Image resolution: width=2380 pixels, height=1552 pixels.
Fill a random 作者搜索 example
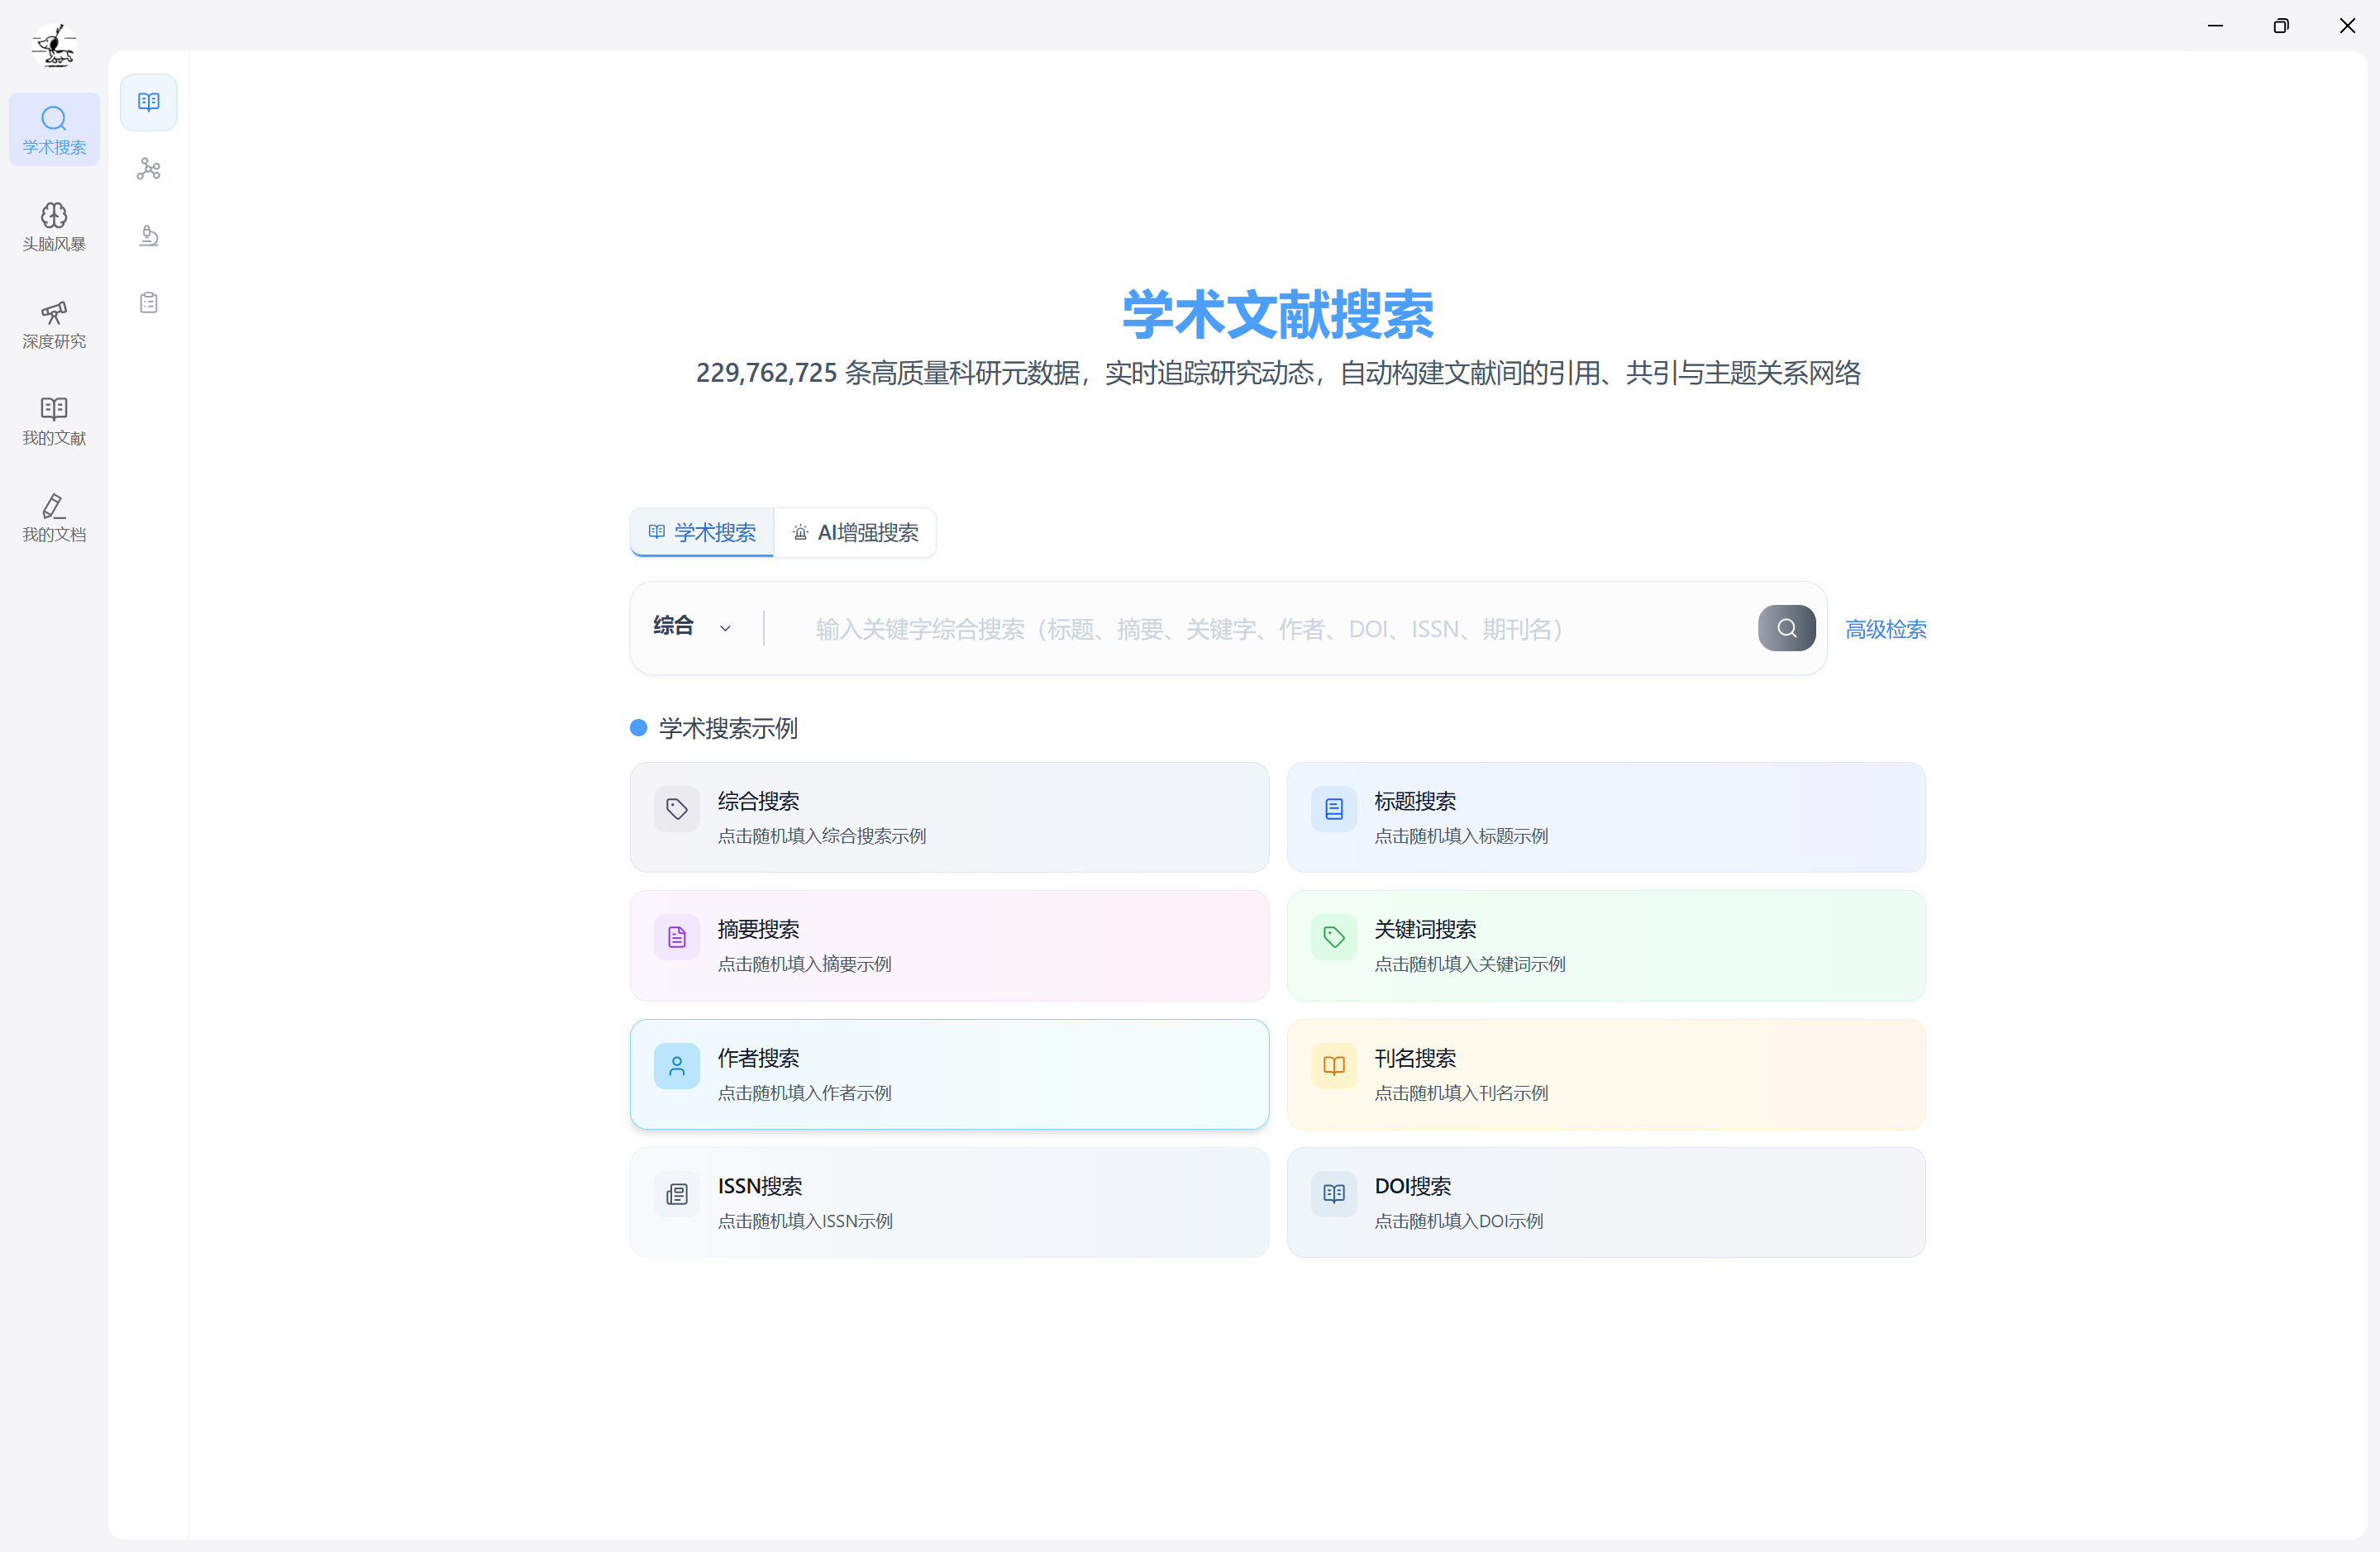coord(949,1074)
